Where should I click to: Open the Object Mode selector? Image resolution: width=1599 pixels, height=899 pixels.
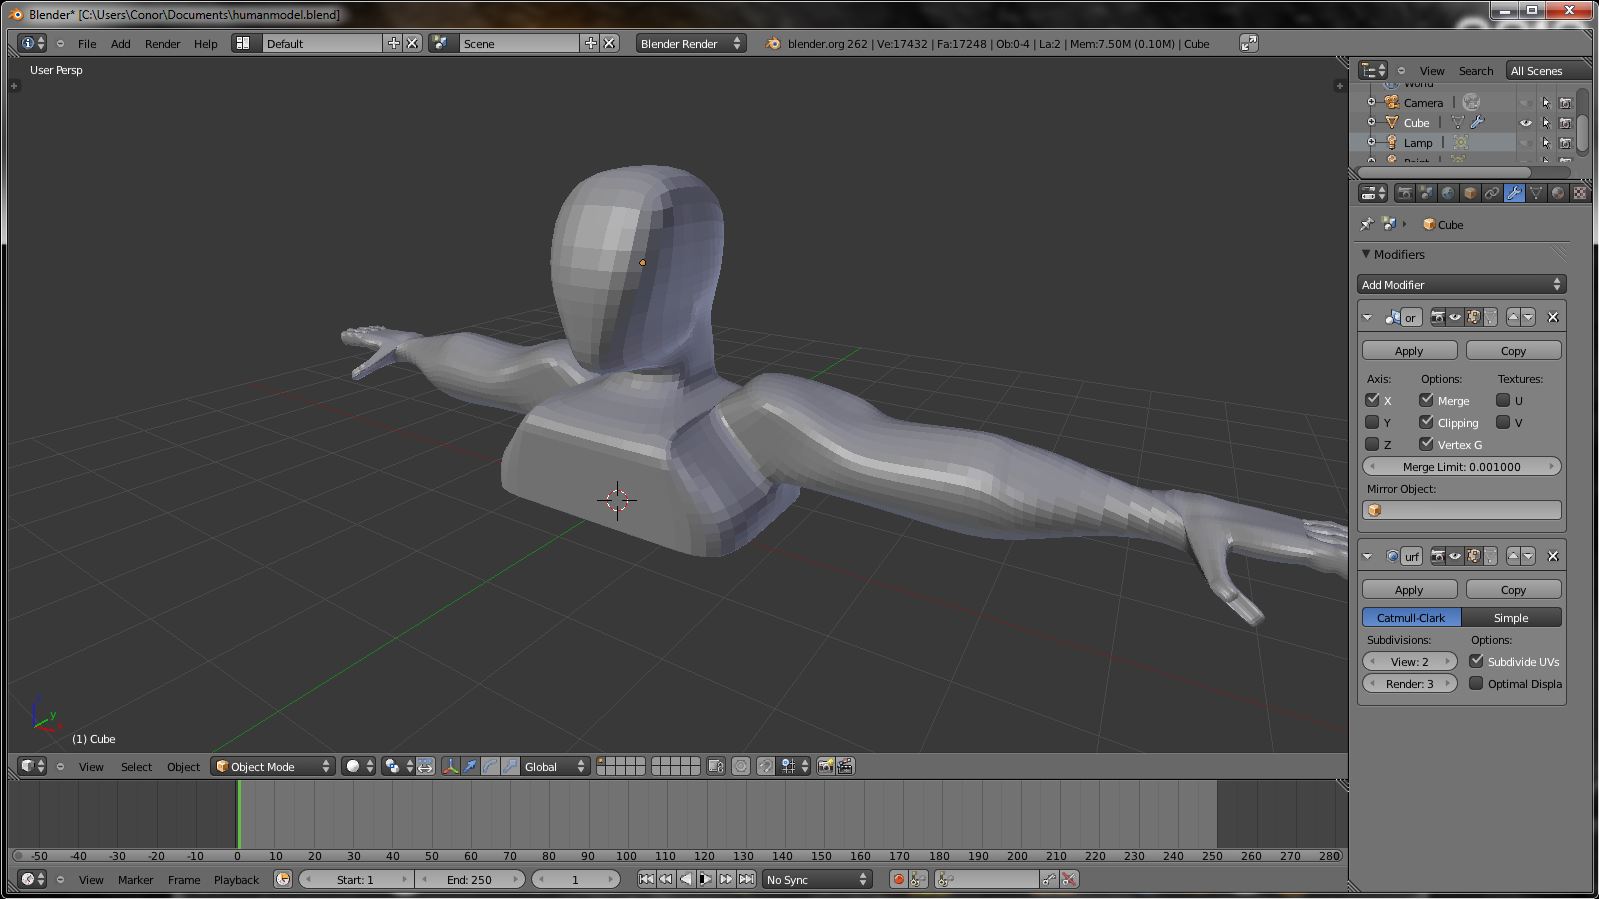273,766
